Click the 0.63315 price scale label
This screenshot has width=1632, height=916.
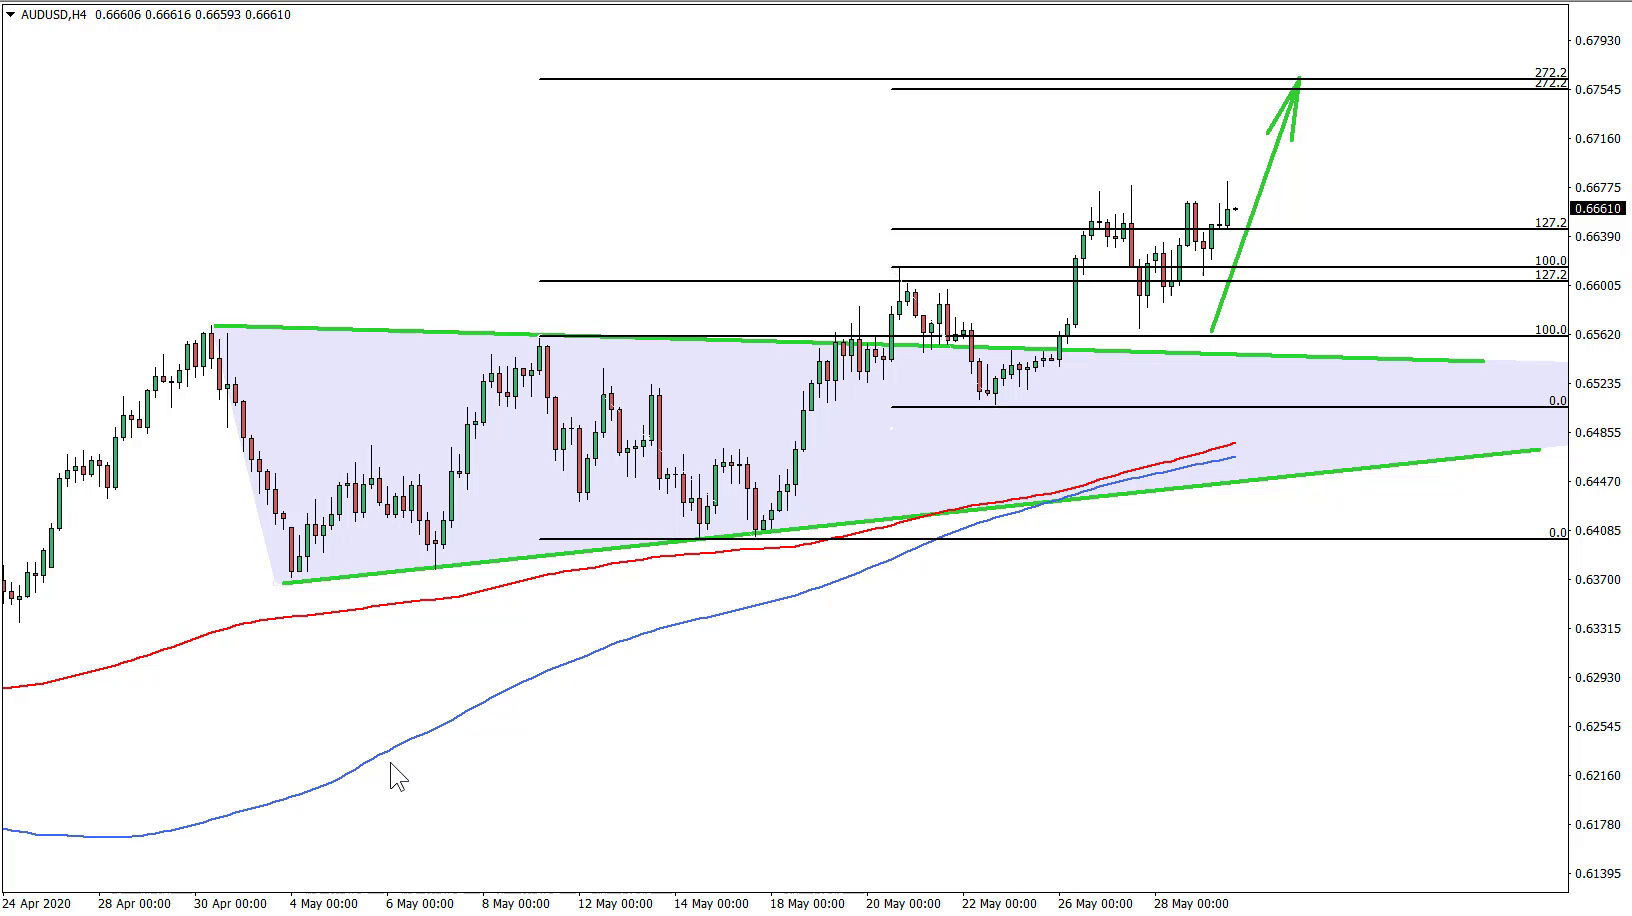tap(1597, 629)
